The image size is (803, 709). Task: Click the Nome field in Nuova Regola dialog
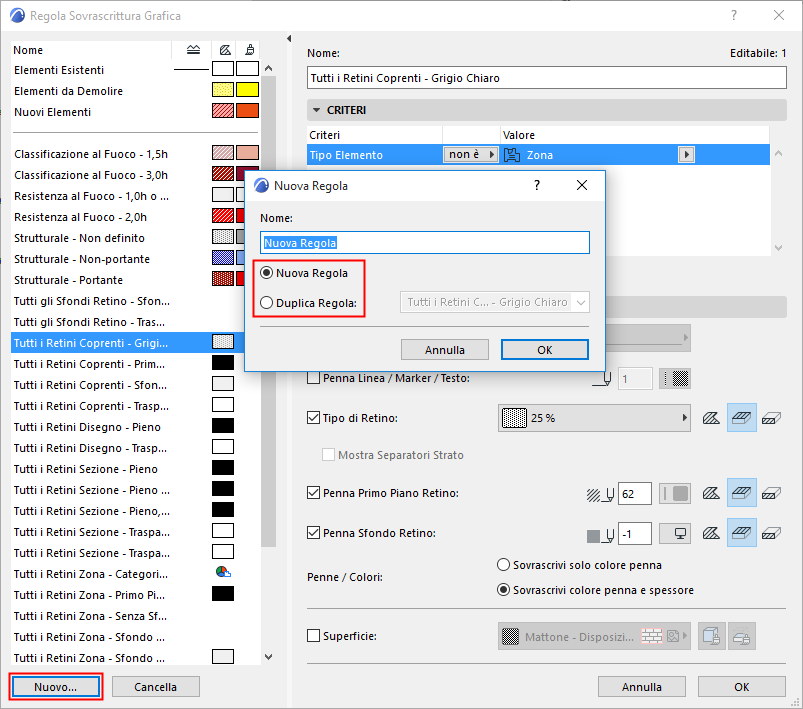point(425,243)
